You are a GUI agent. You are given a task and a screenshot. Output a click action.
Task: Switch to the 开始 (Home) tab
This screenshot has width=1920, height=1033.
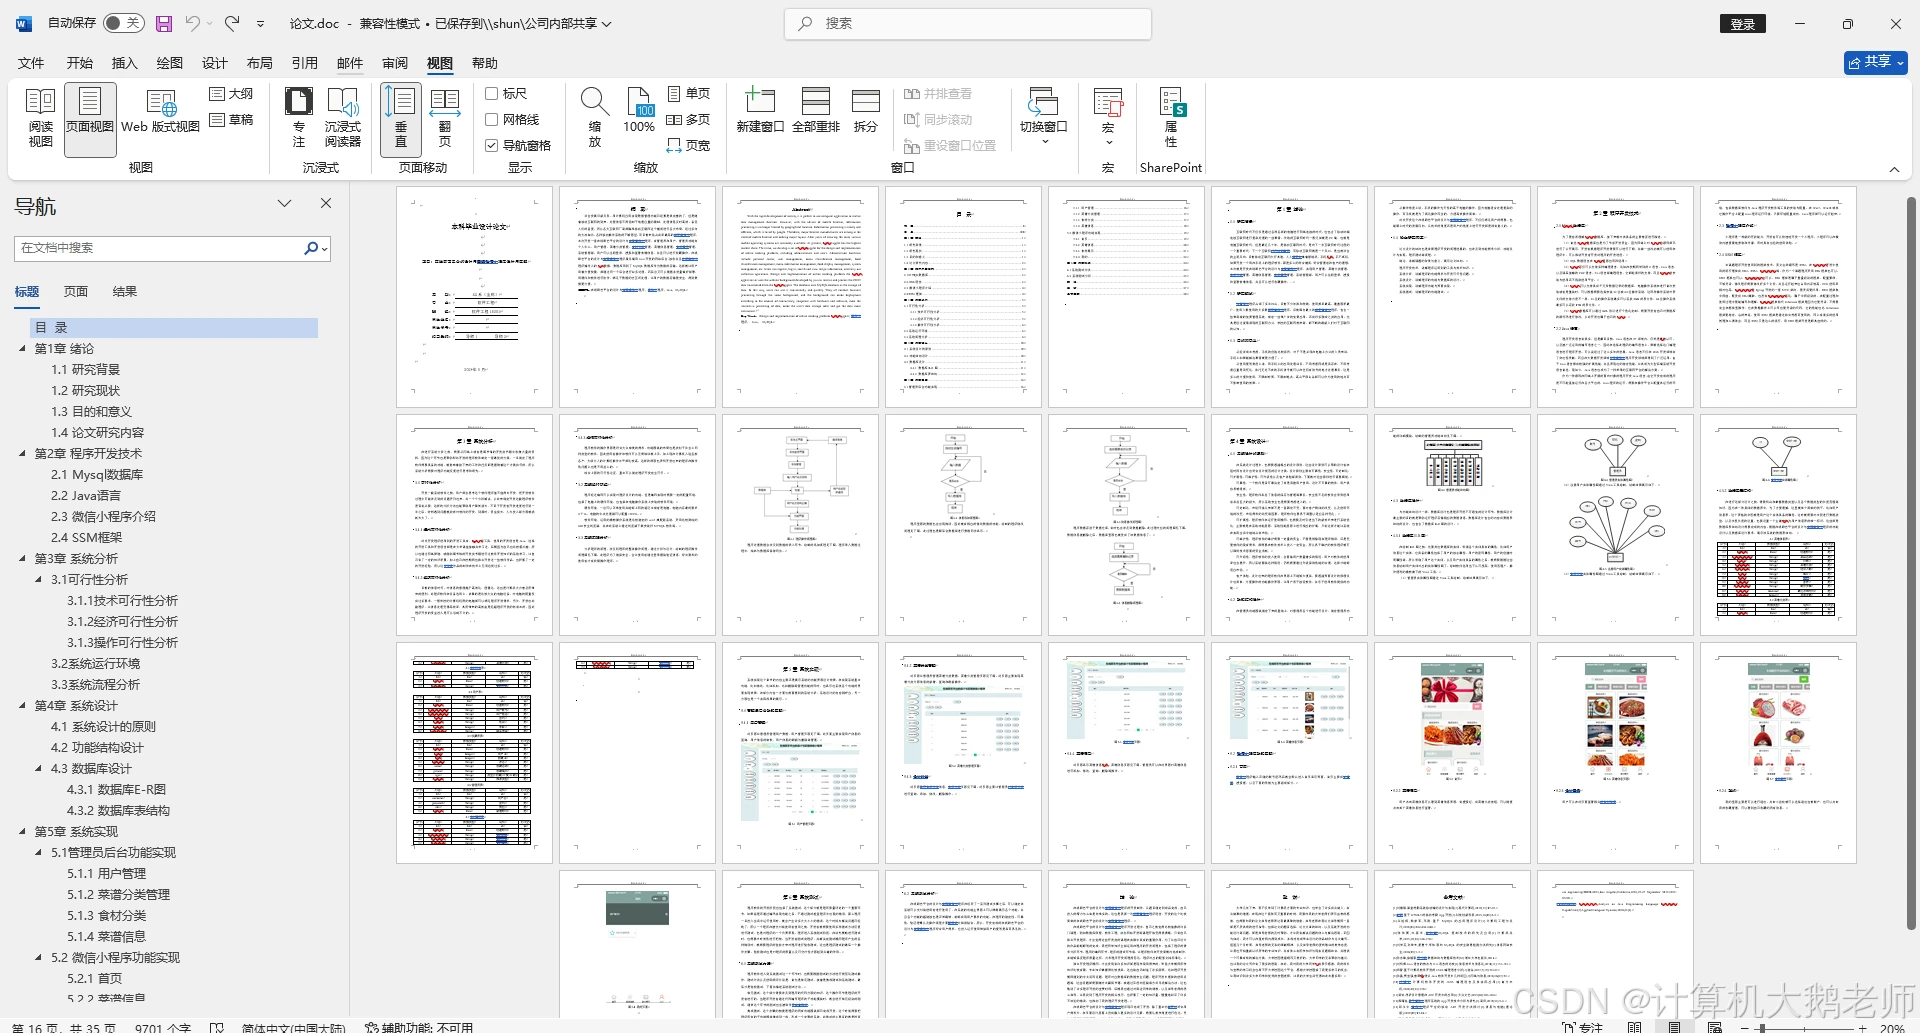[80, 63]
